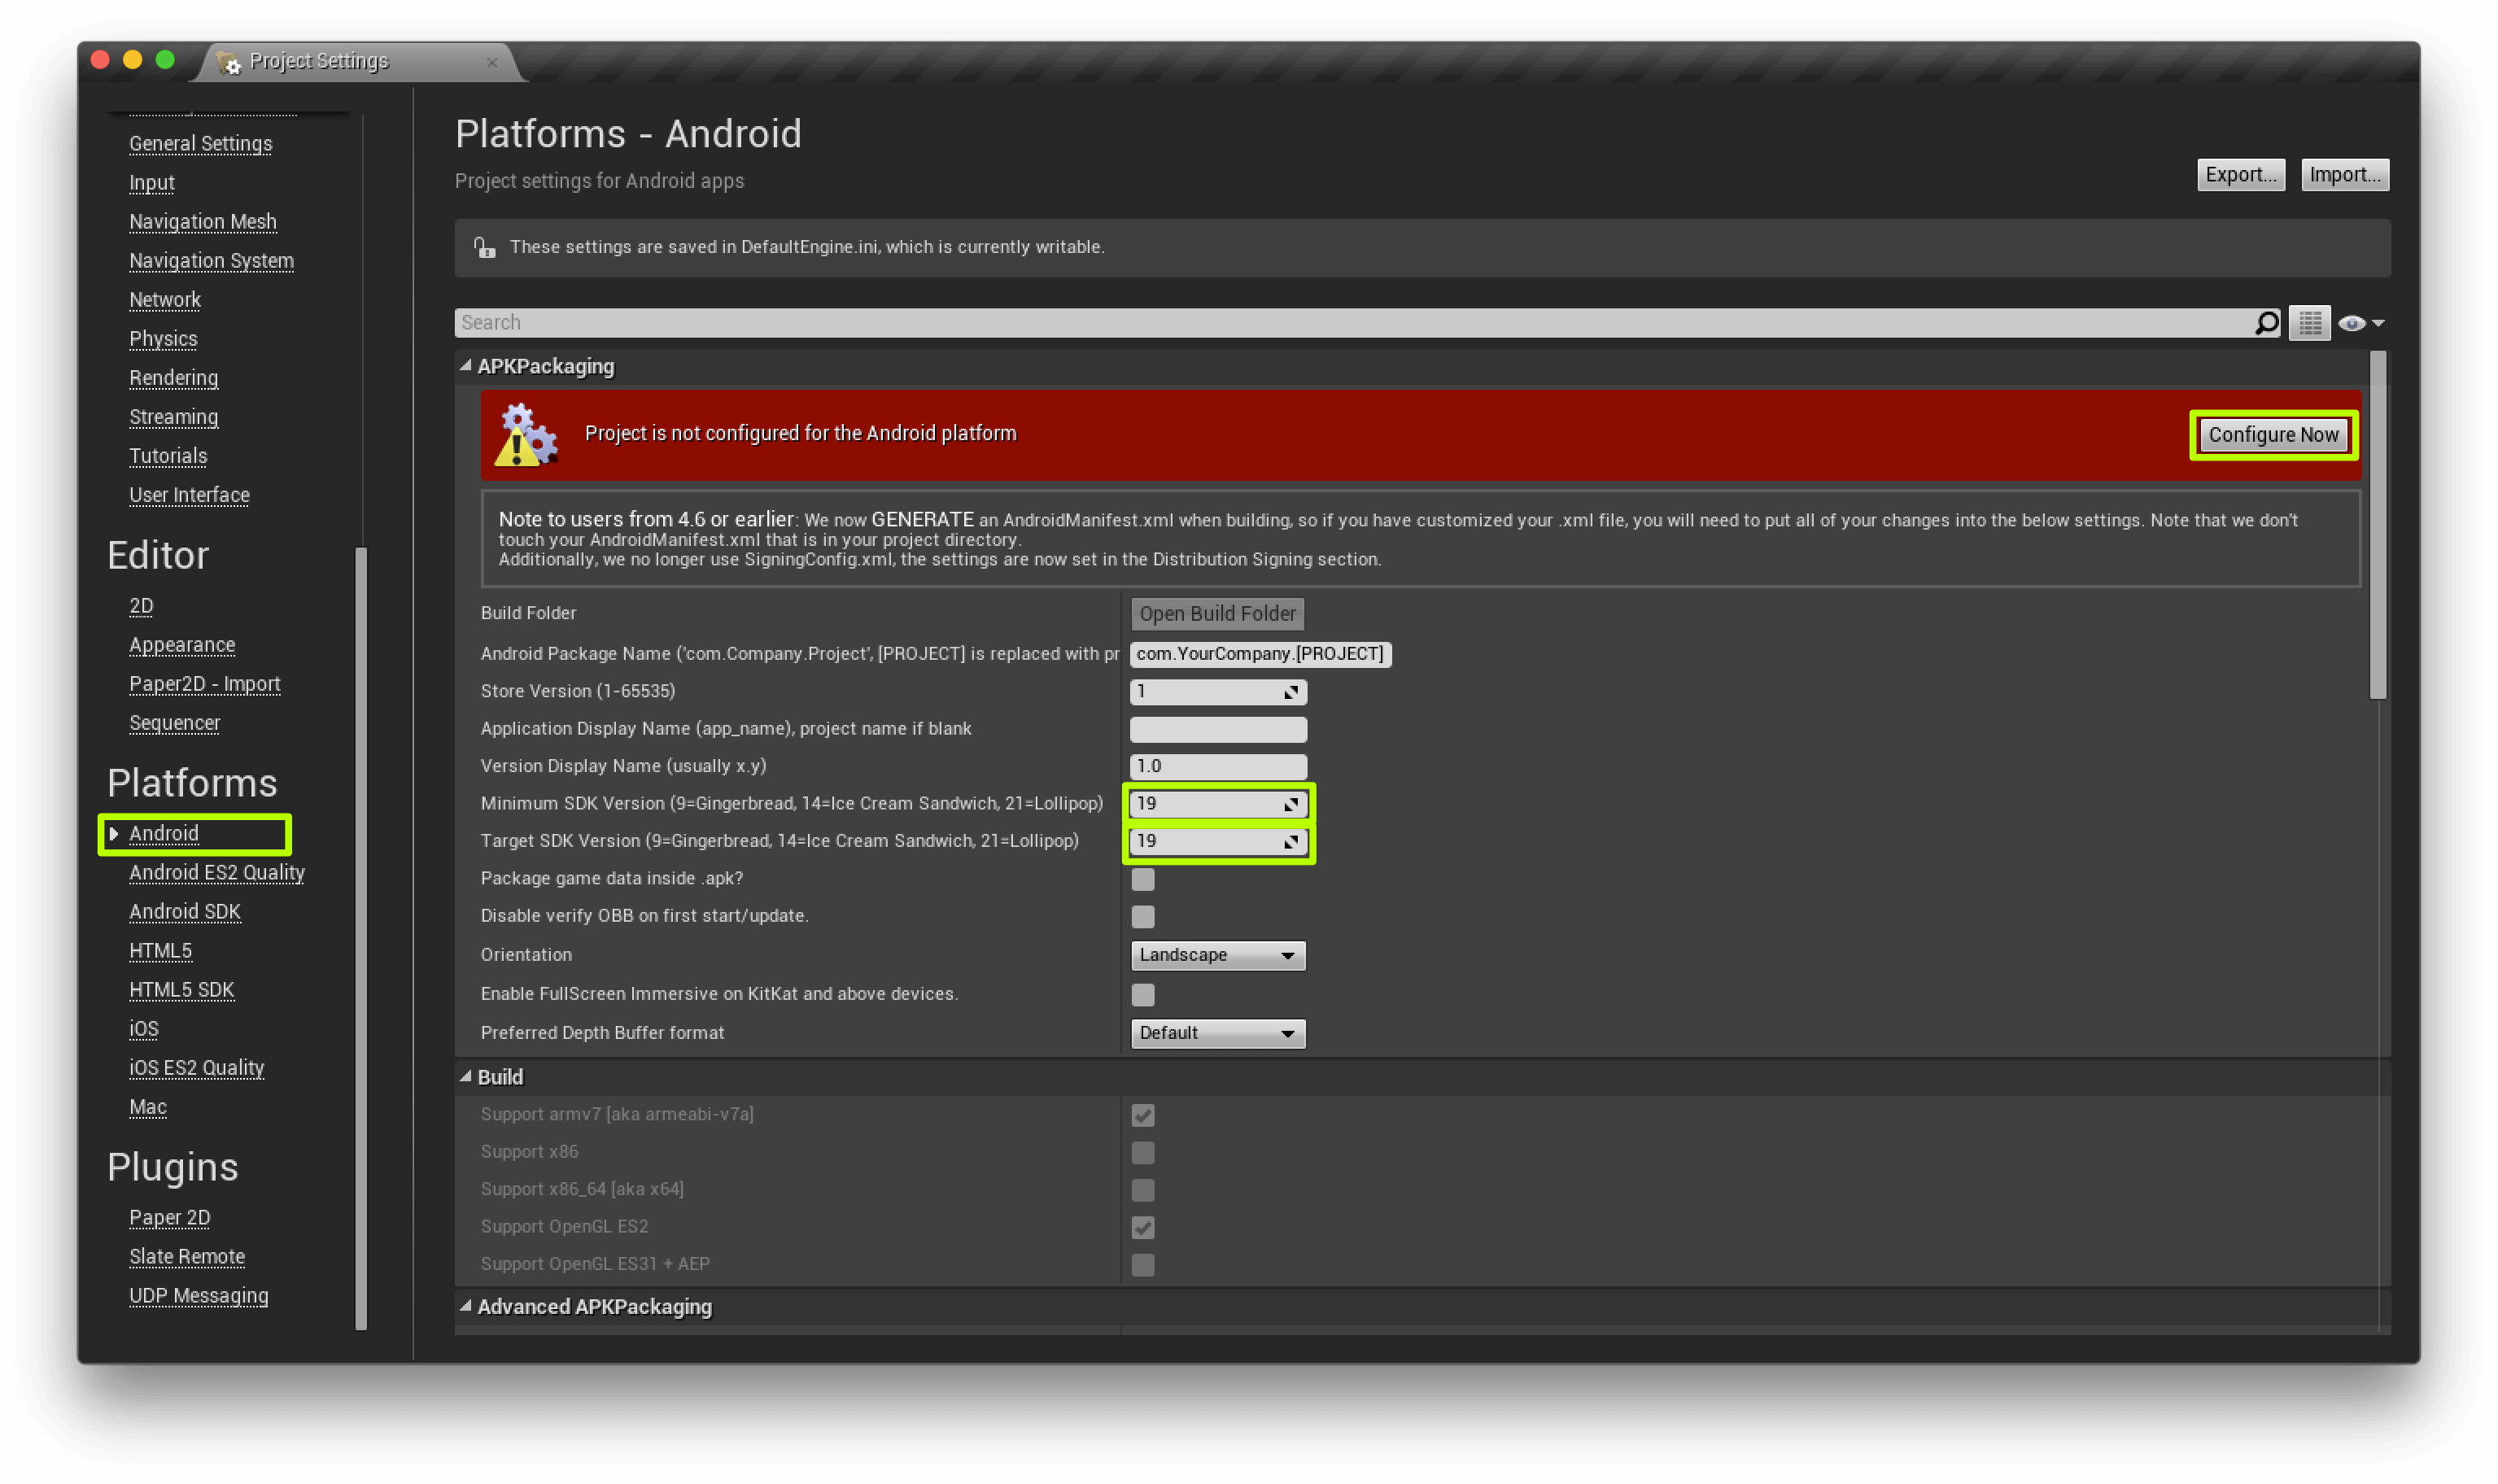Enable Package game data inside .apk

1143,878
